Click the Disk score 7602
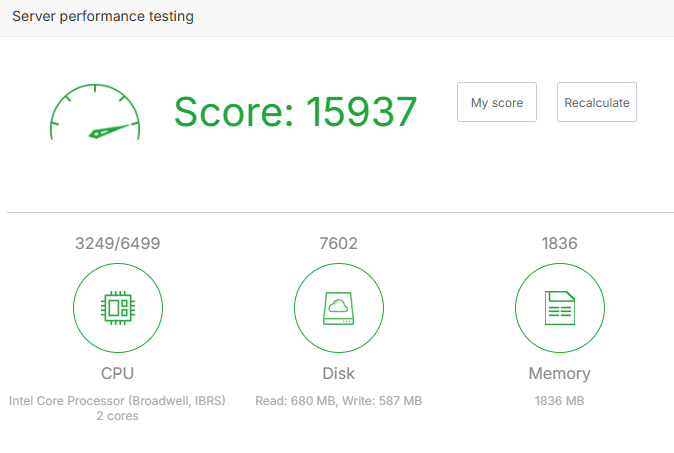The image size is (674, 453). click(339, 243)
